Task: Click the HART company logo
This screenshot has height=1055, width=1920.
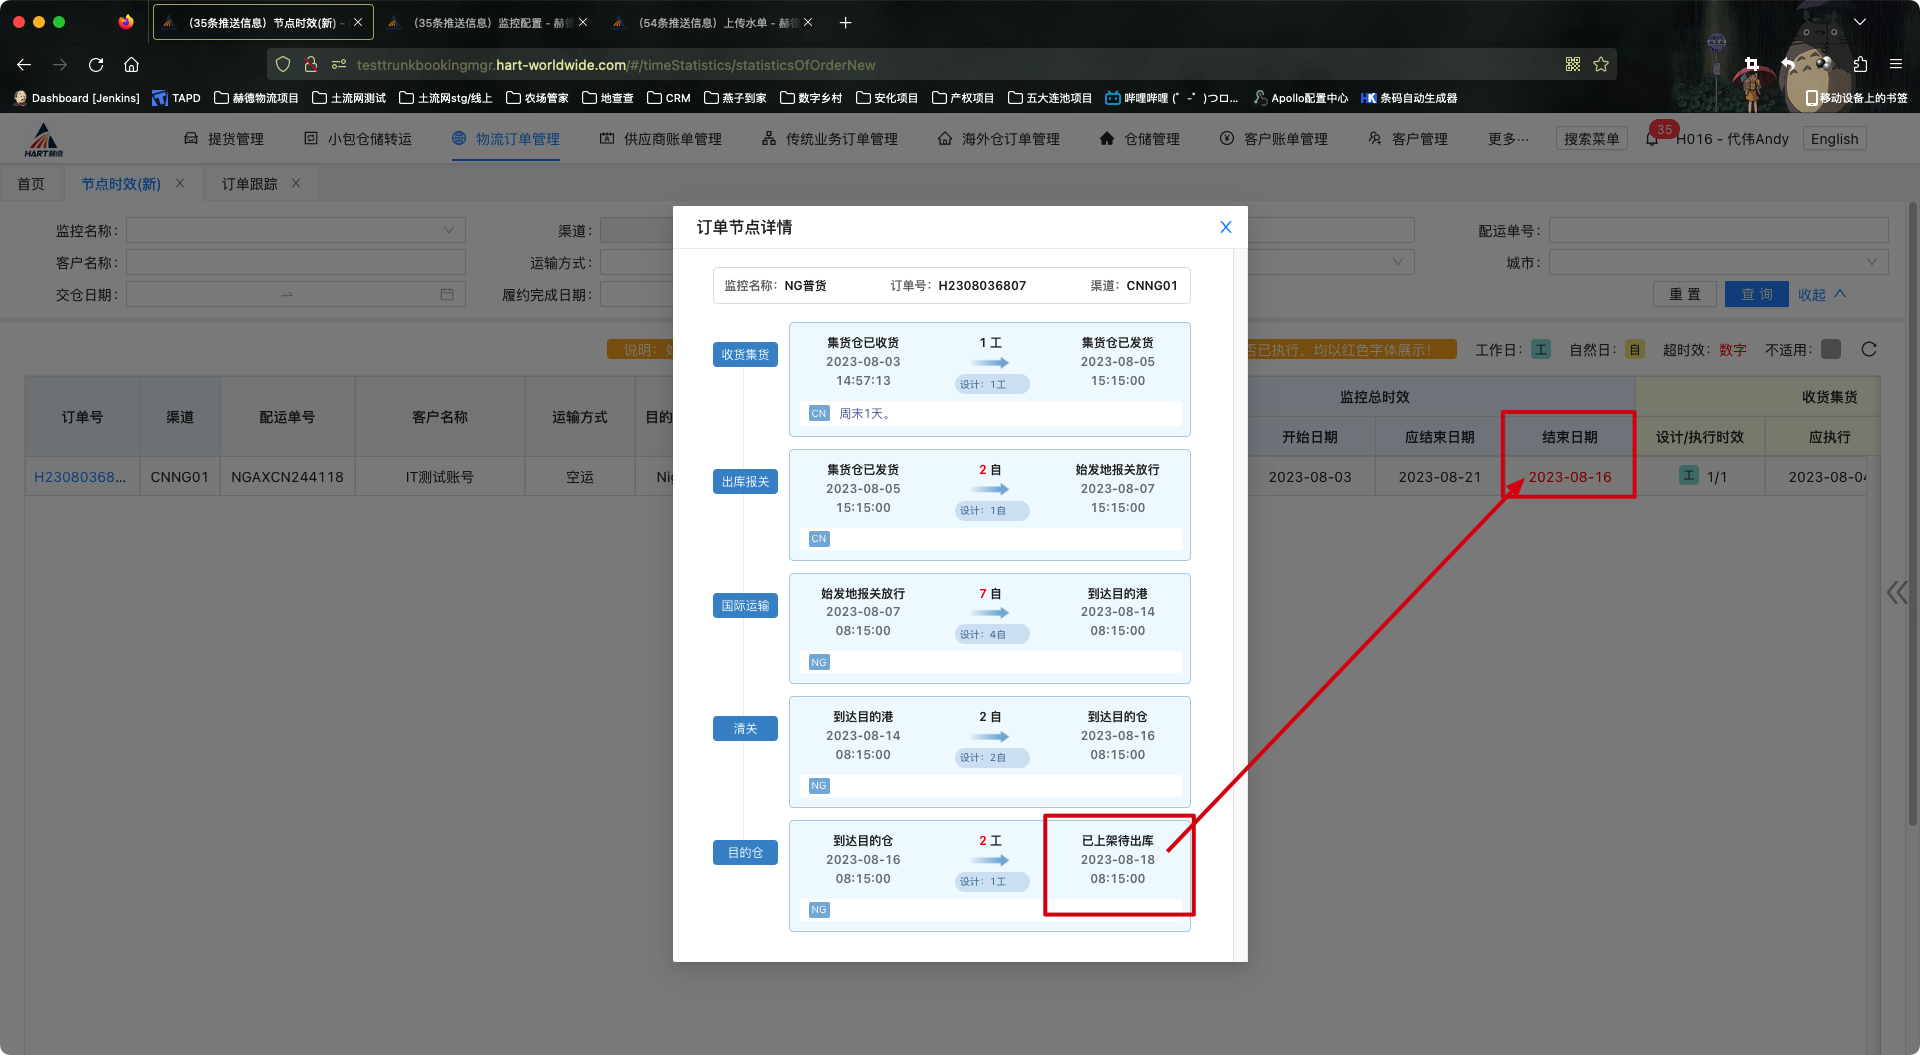Action: pyautogui.click(x=44, y=140)
